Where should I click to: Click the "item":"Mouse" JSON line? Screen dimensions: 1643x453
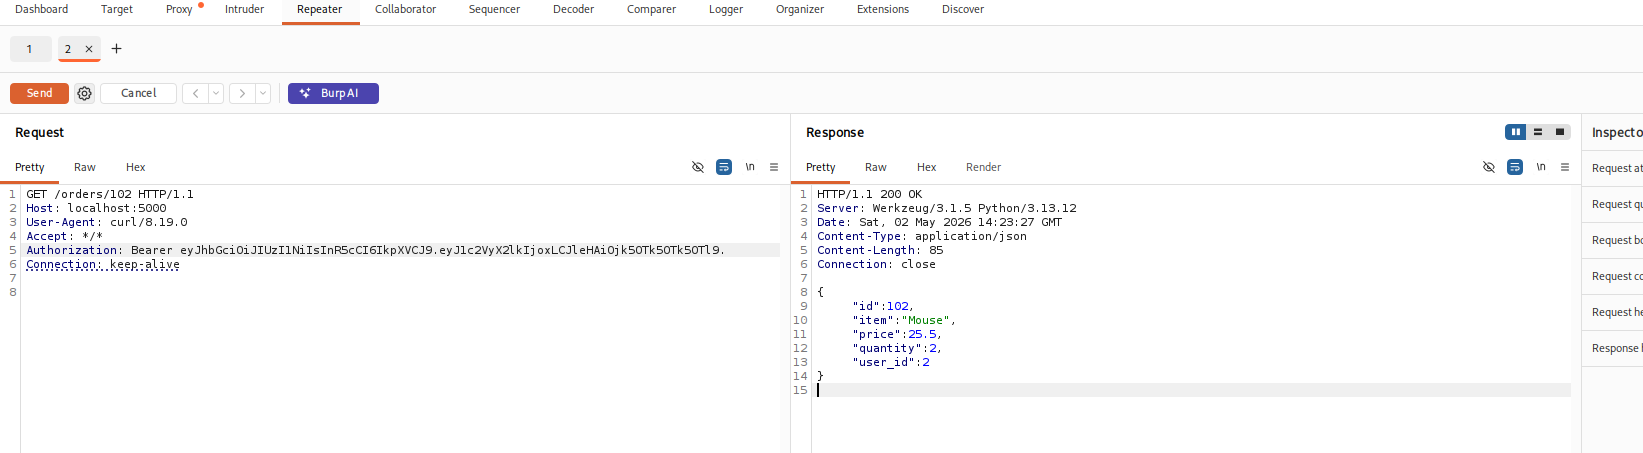pos(904,320)
